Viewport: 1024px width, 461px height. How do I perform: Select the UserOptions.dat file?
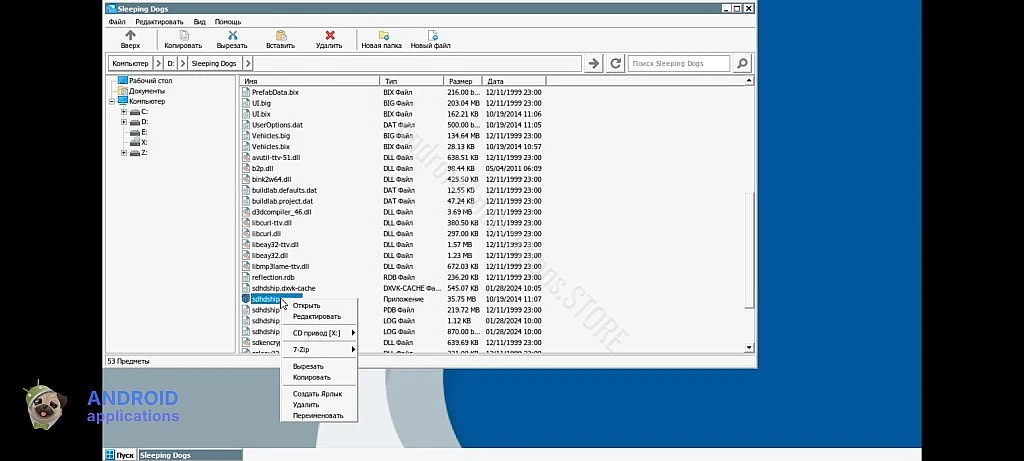[x=277, y=125]
